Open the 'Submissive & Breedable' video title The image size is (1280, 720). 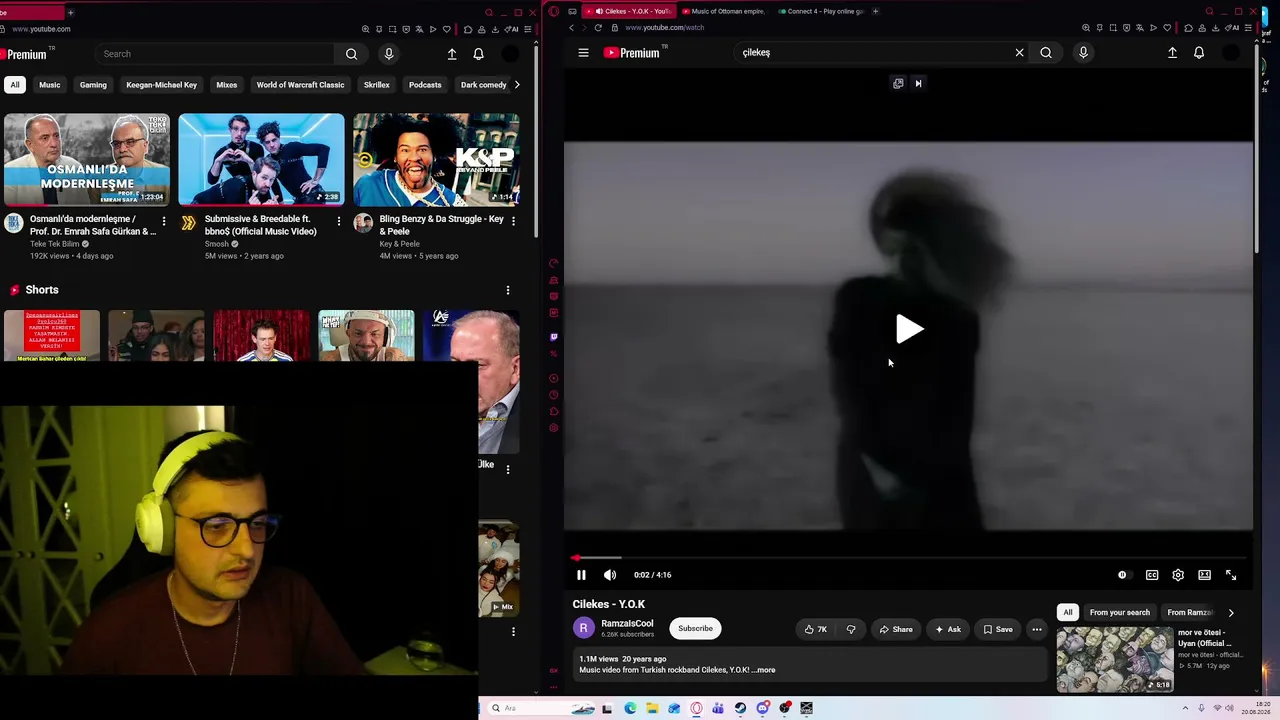coord(261,225)
